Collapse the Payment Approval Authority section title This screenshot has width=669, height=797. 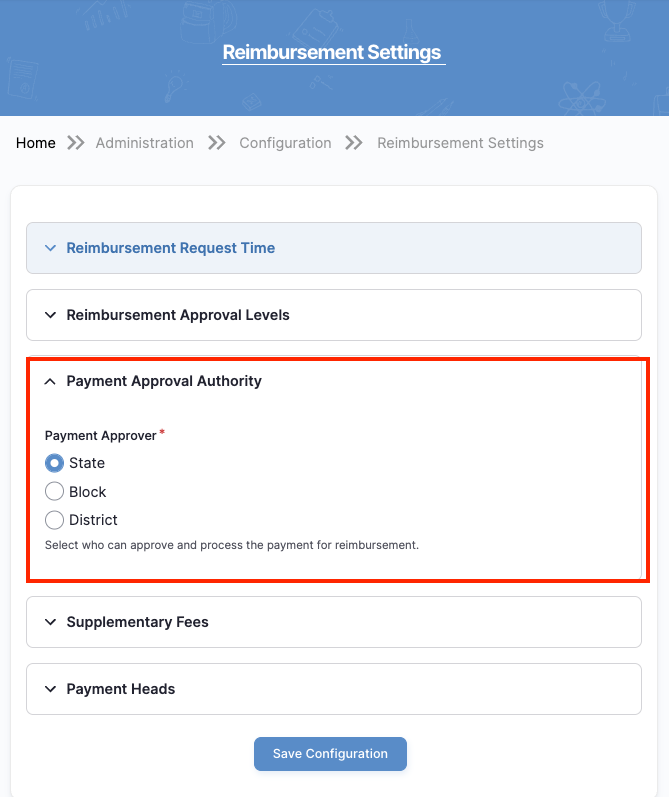[164, 381]
